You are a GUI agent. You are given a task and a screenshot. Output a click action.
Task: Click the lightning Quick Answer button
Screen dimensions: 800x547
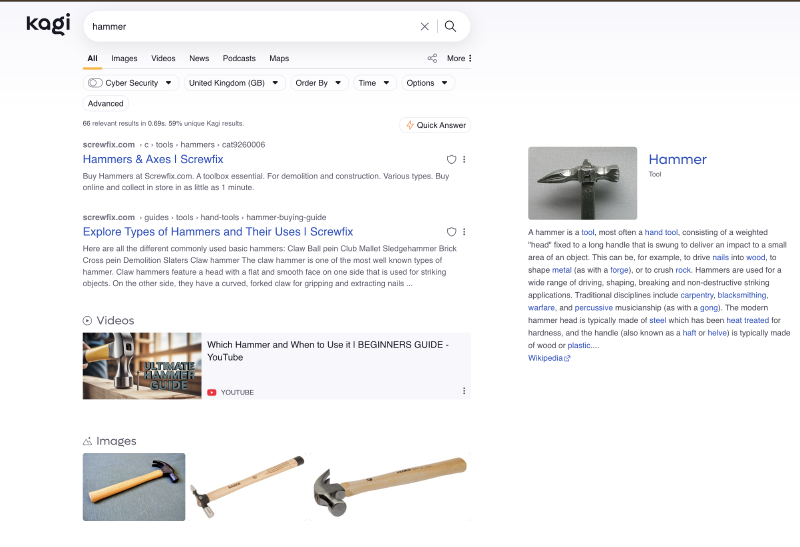point(435,125)
